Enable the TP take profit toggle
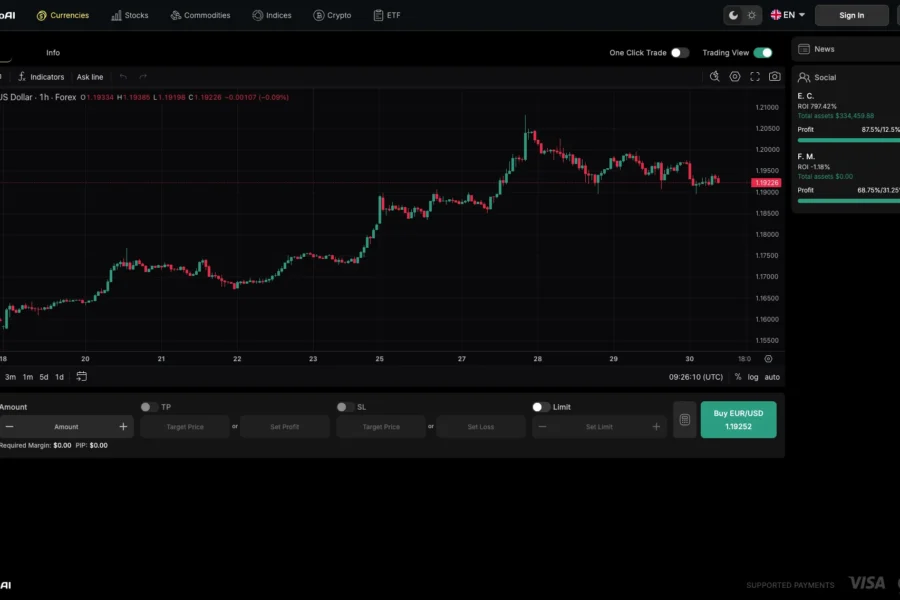 pyautogui.click(x=149, y=407)
